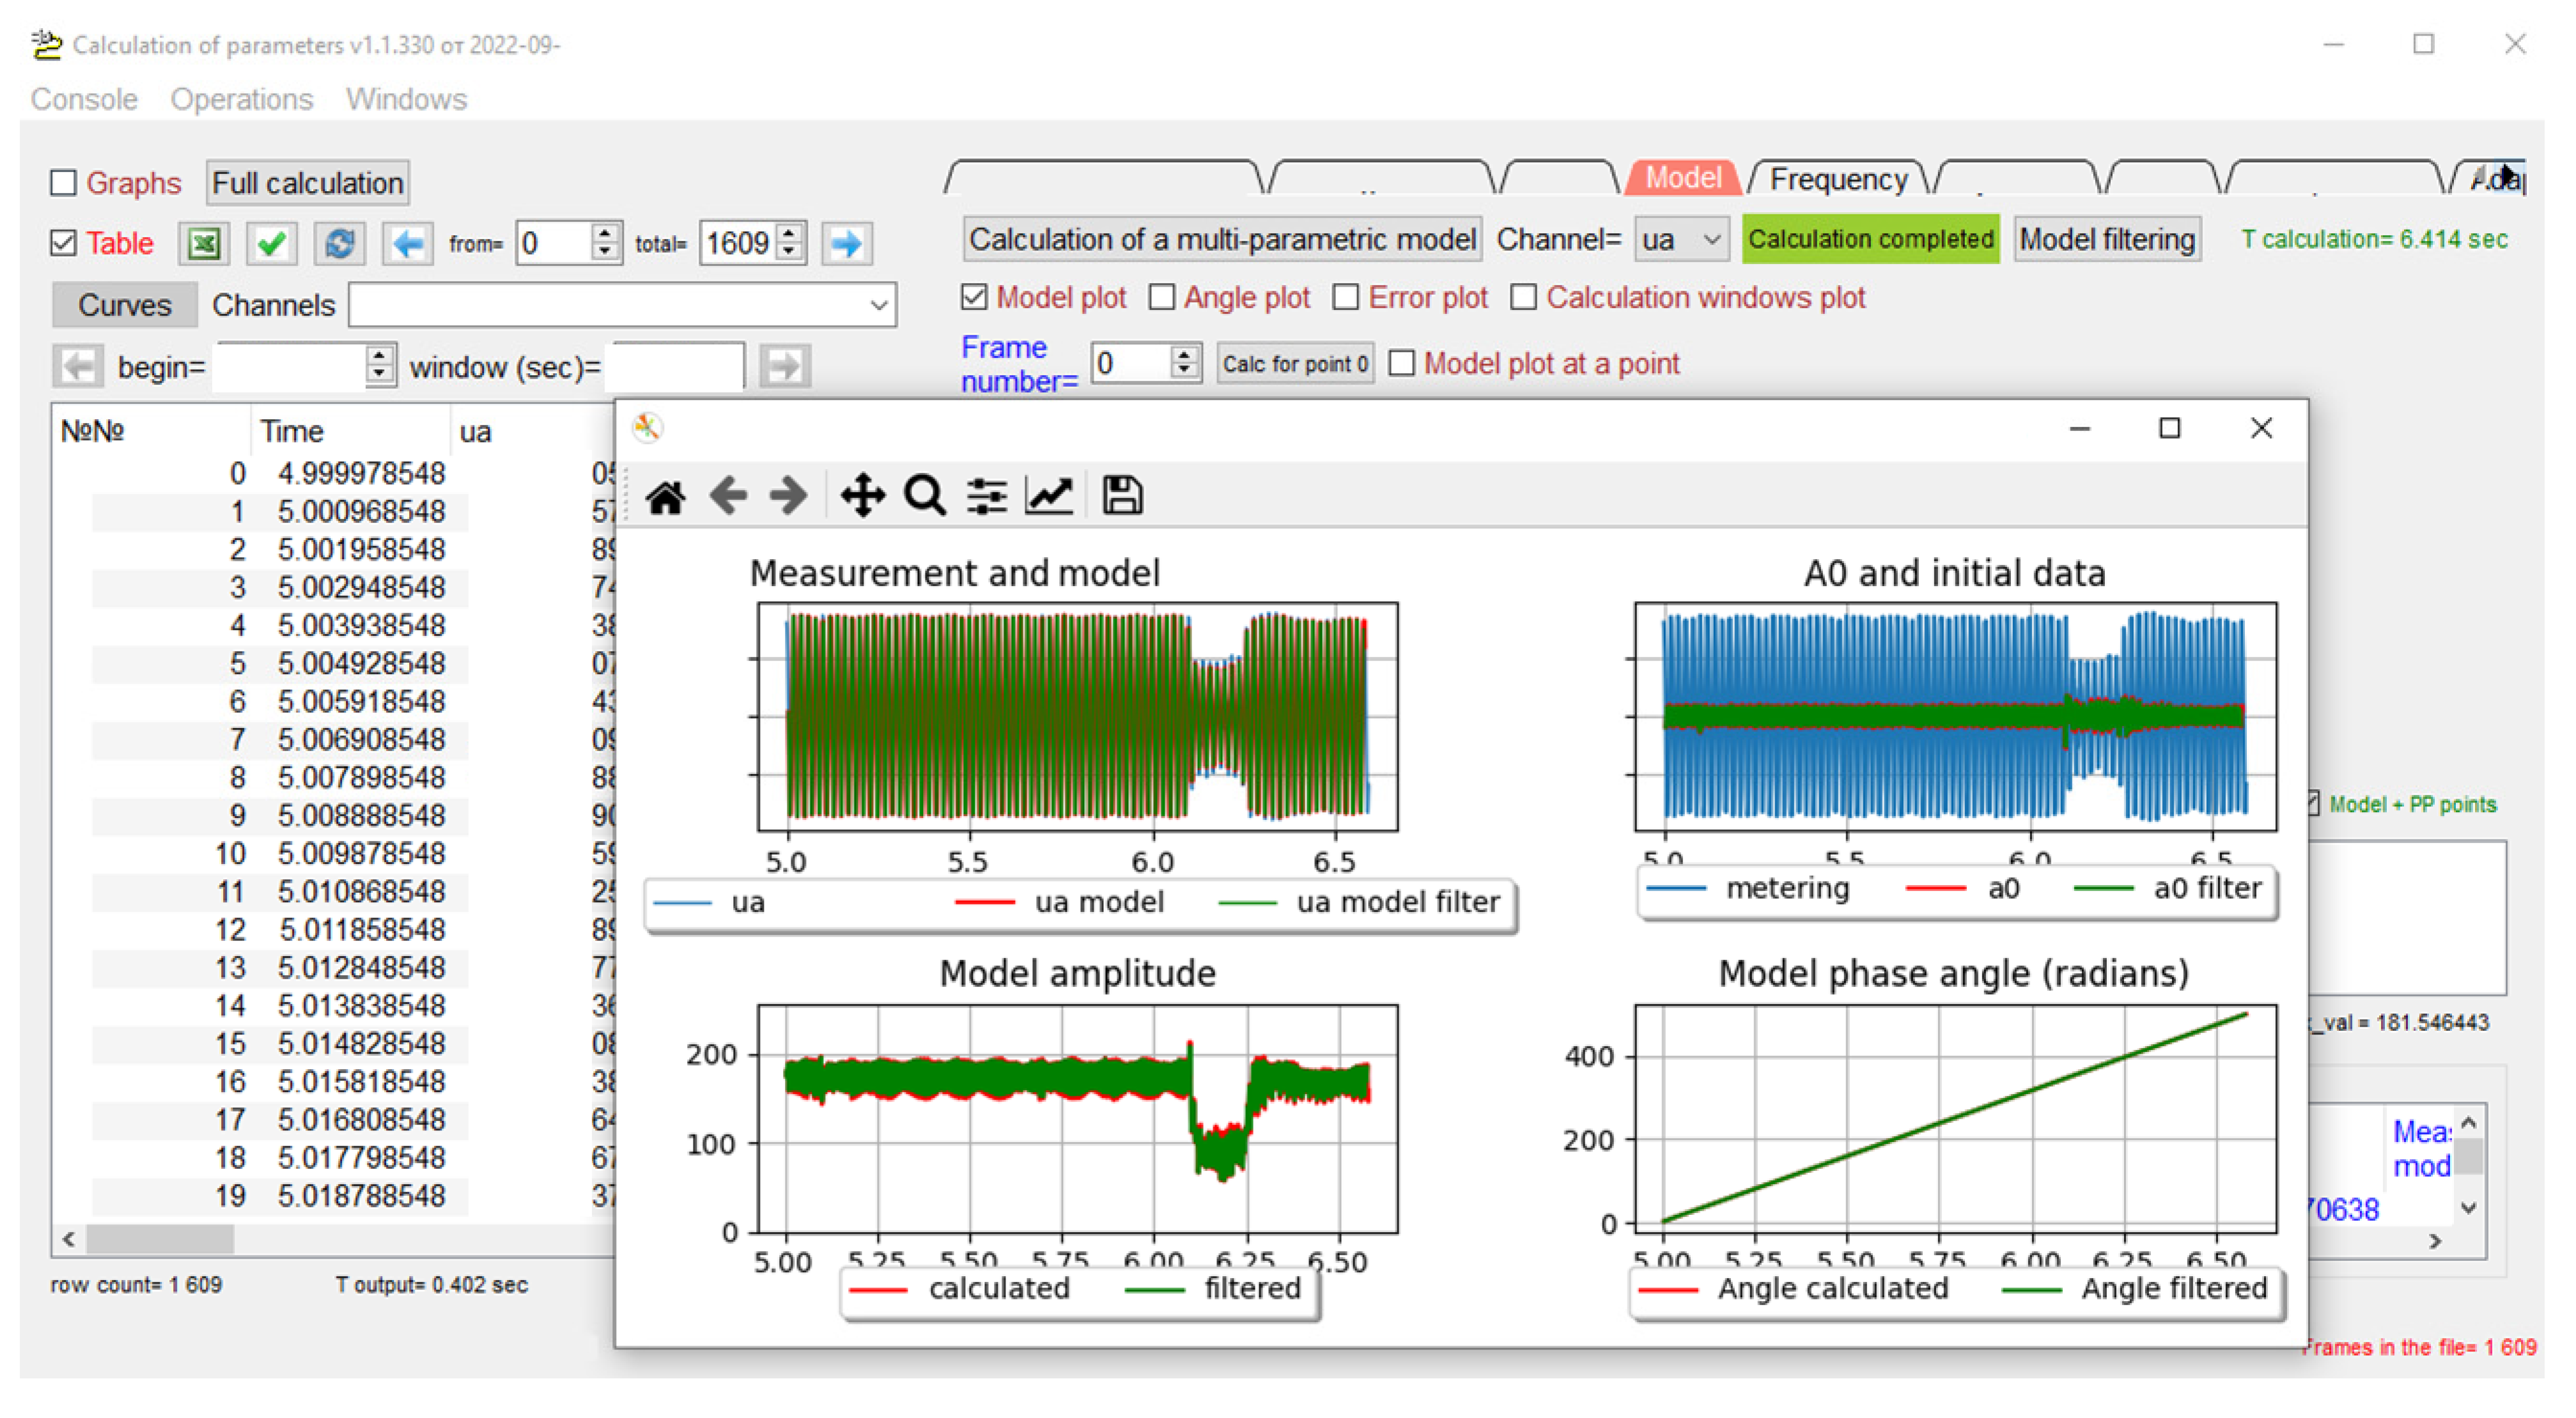Open the Channel ua dropdown
2576x1418 pixels.
pyautogui.click(x=1681, y=240)
